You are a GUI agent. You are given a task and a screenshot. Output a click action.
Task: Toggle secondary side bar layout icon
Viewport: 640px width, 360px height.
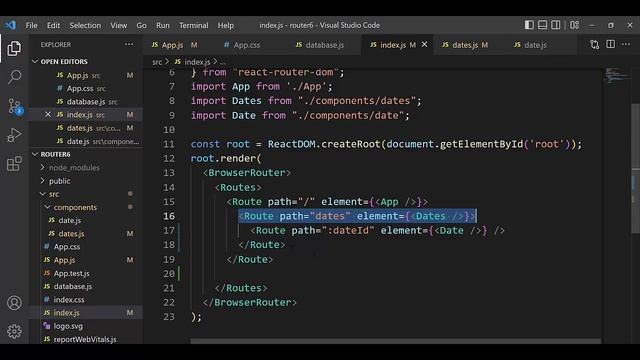coord(556,25)
